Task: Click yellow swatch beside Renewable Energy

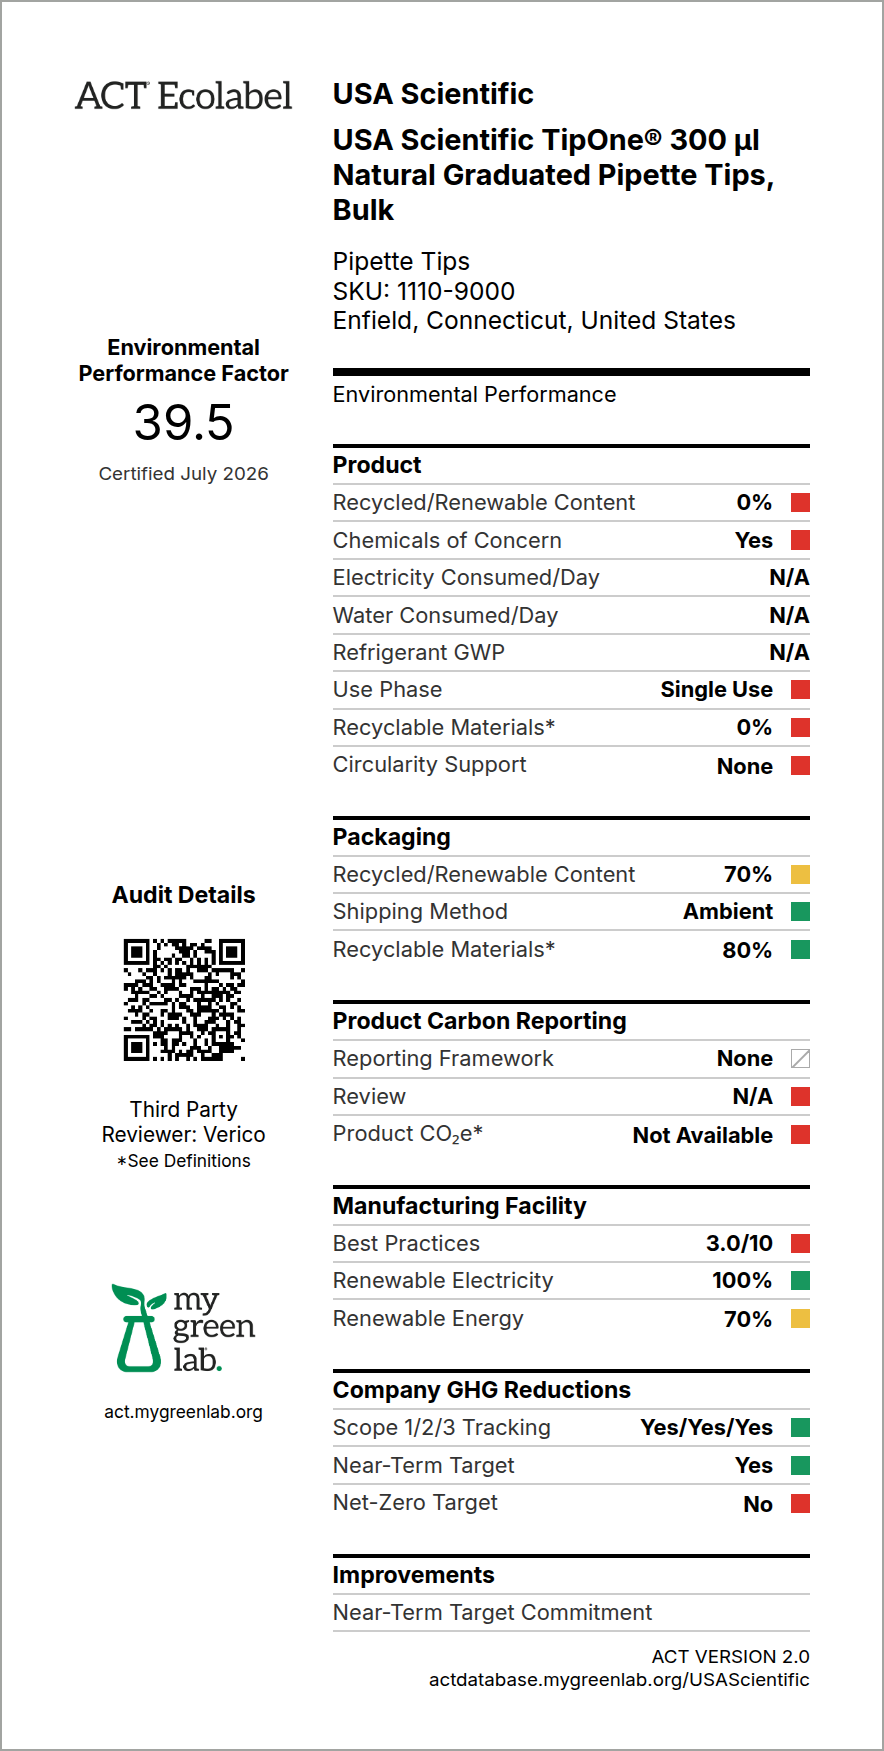Action: click(x=800, y=1318)
